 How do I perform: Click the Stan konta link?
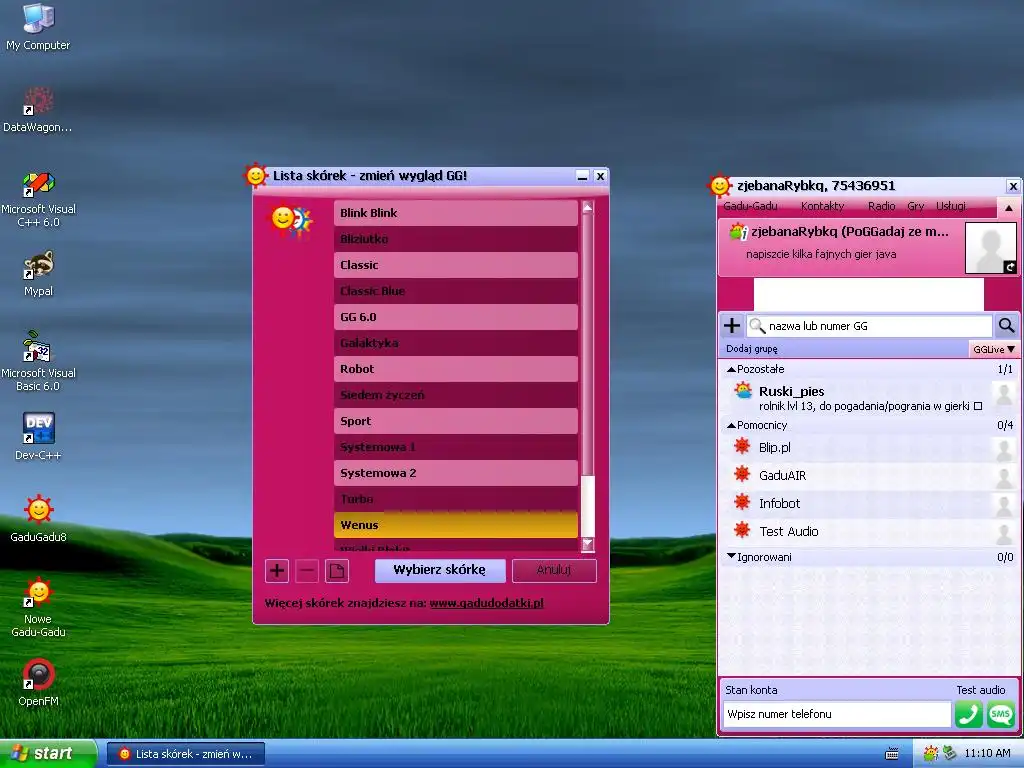751,690
